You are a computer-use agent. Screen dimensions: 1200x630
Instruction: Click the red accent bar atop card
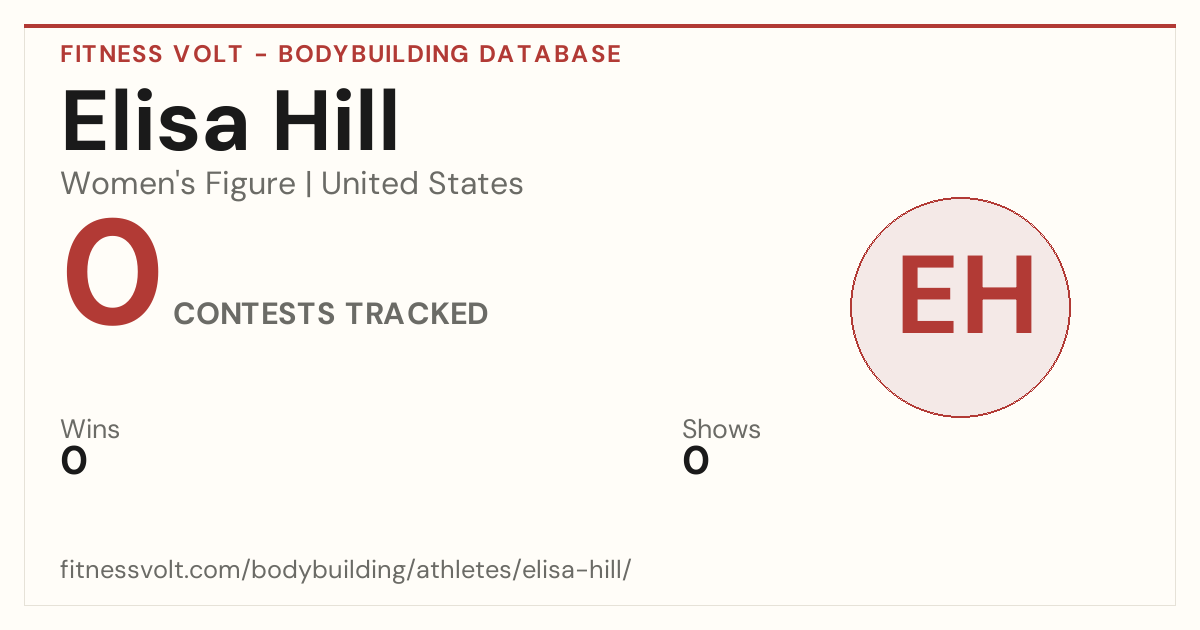(x=600, y=26)
